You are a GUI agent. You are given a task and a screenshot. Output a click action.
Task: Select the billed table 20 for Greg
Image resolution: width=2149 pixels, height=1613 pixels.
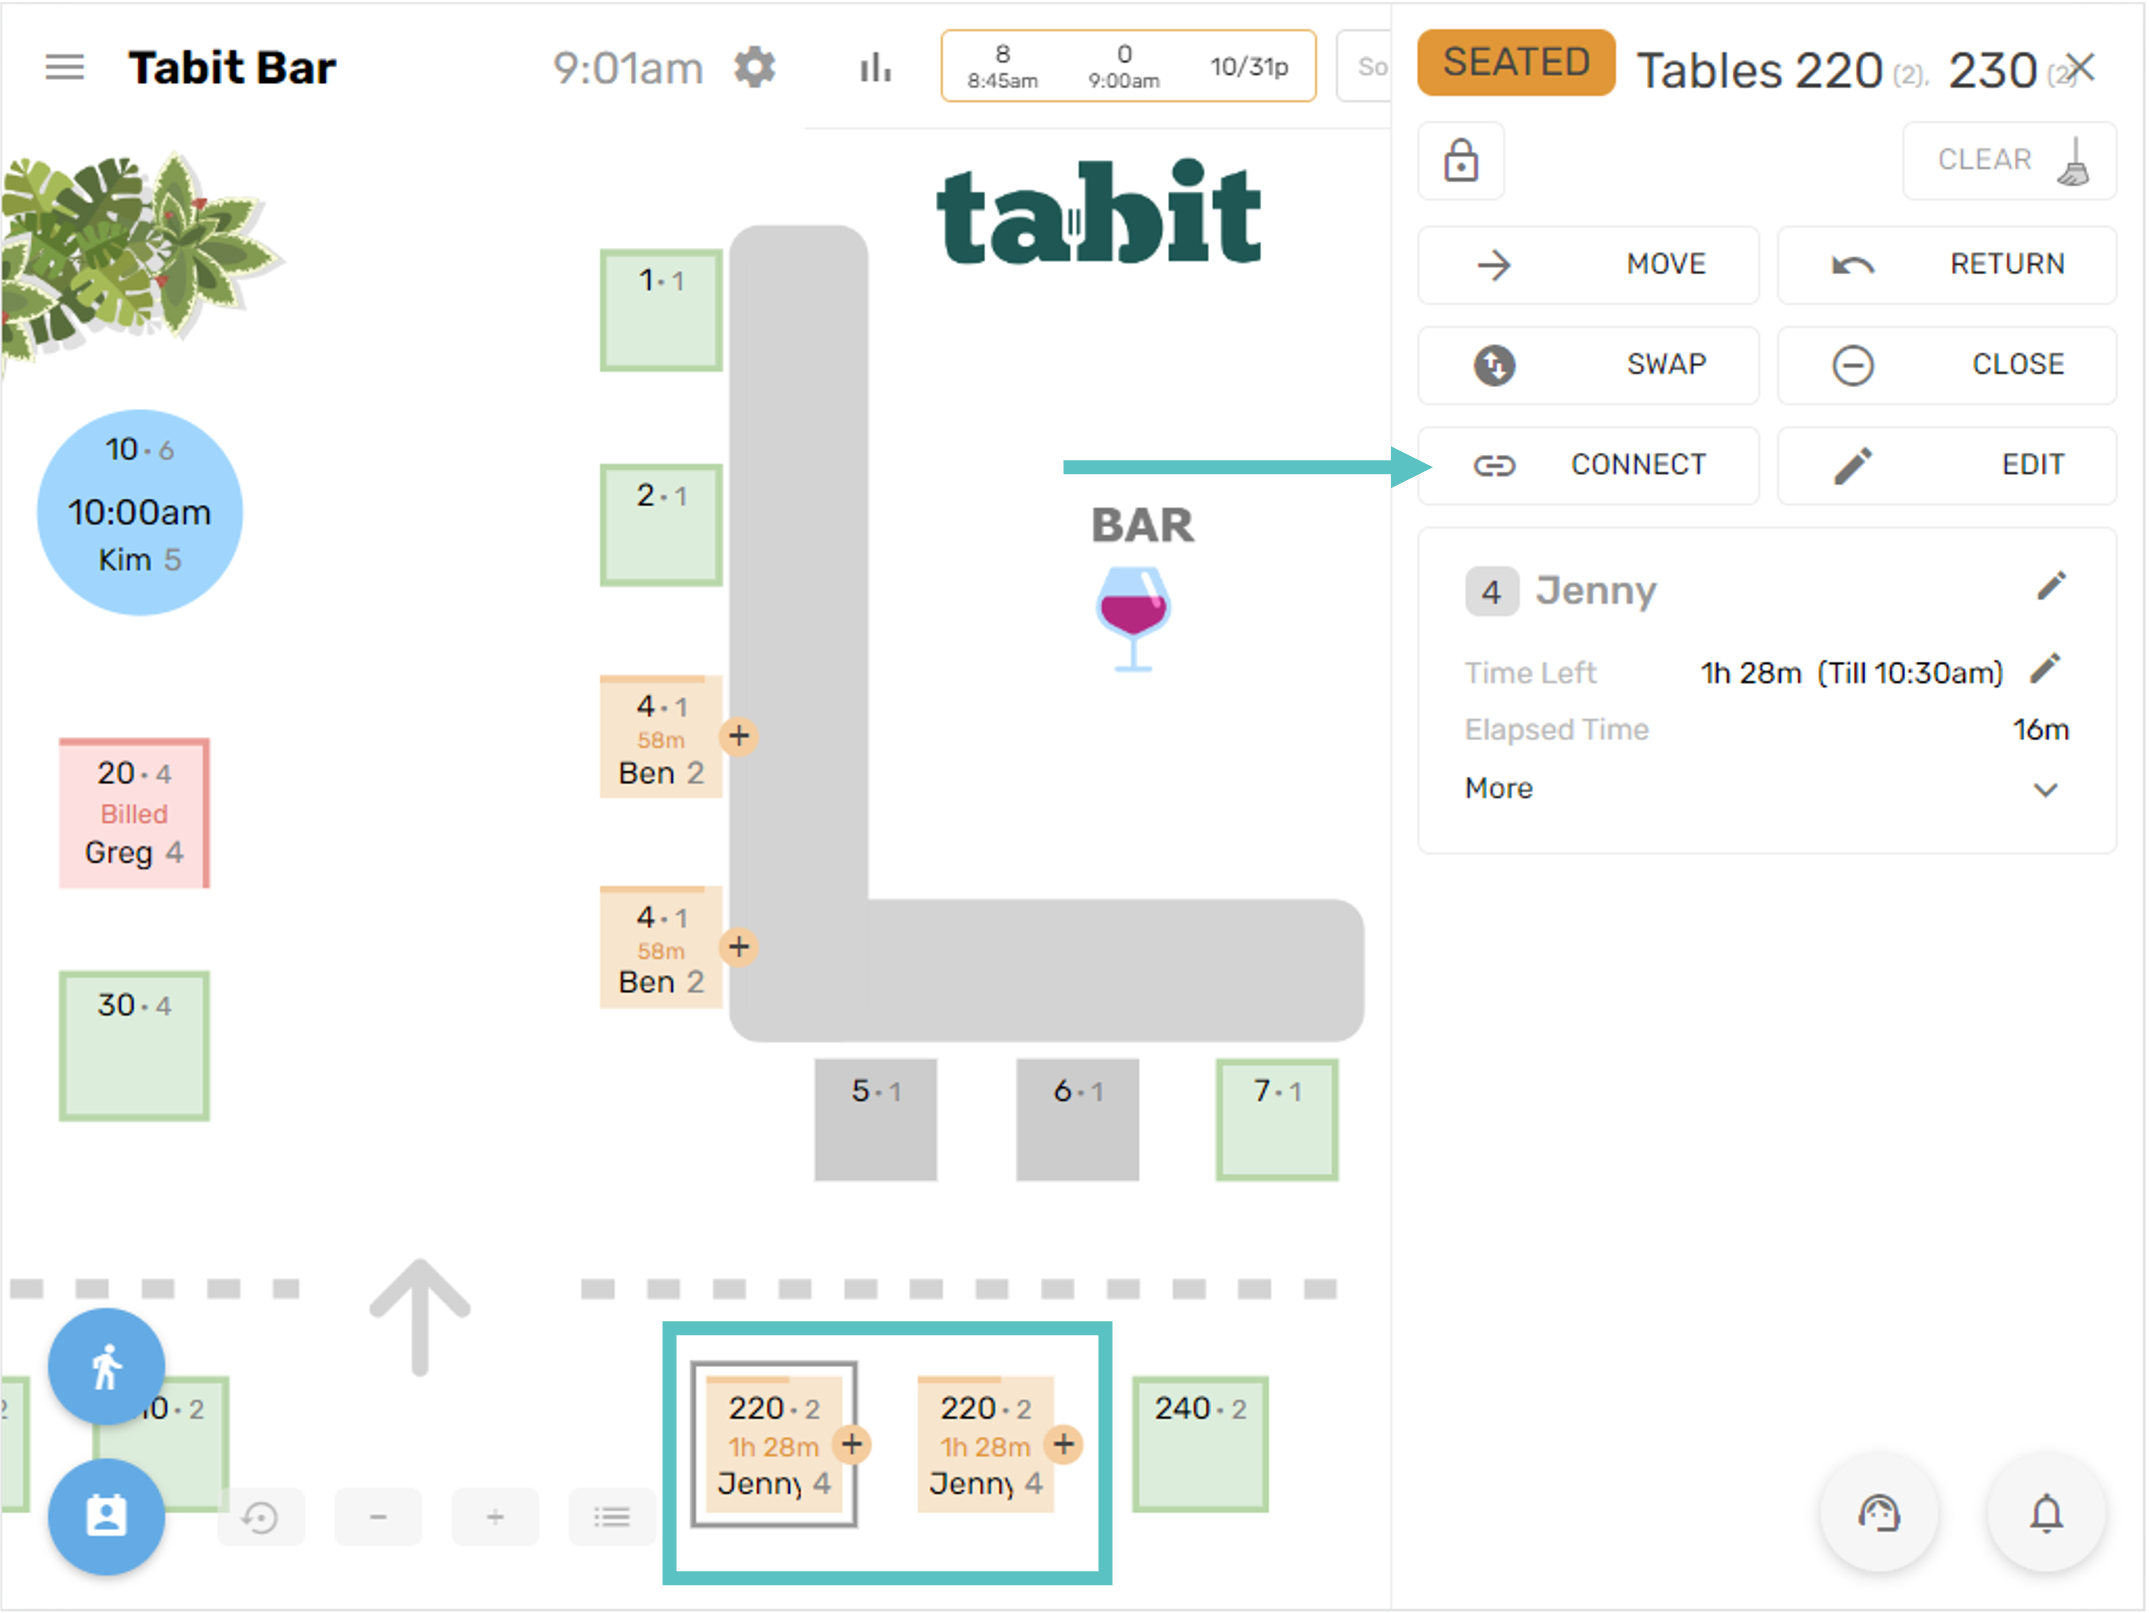click(134, 813)
